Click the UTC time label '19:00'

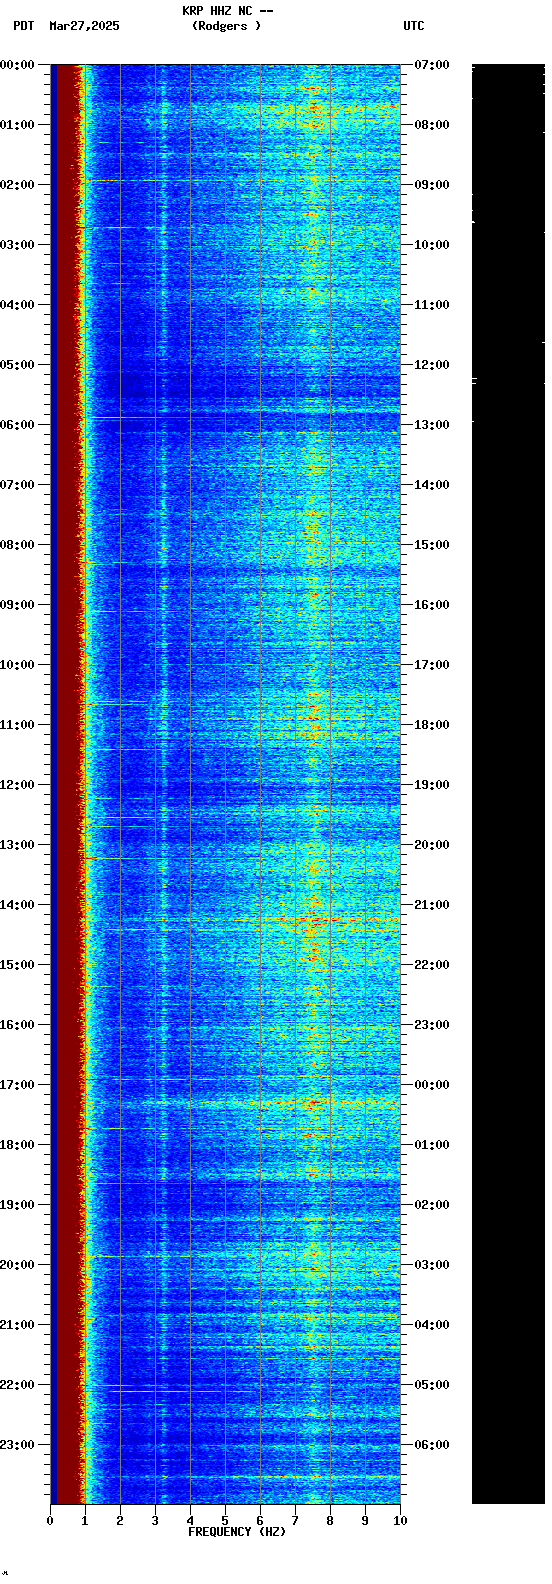coord(432,785)
